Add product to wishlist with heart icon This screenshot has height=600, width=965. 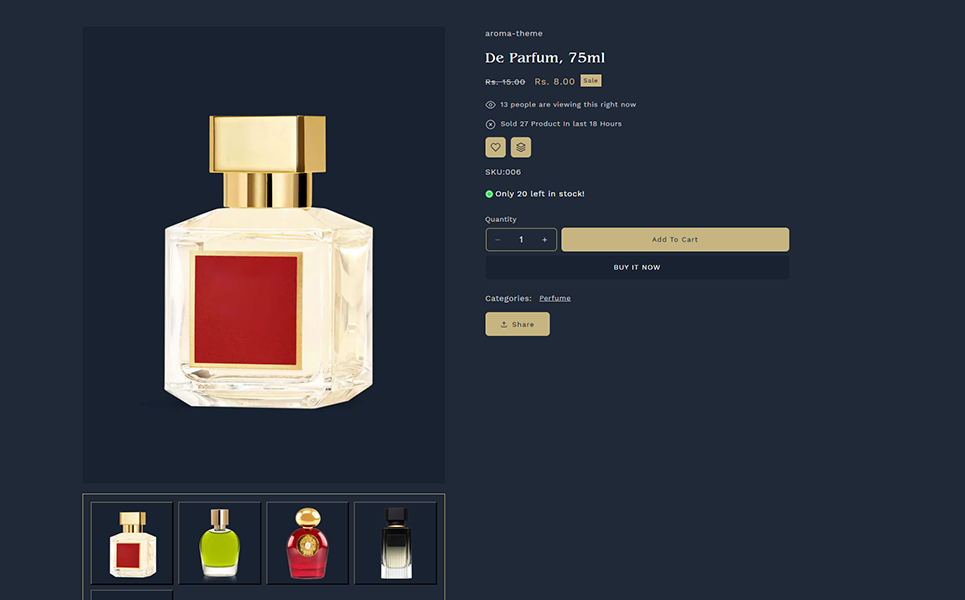click(495, 147)
